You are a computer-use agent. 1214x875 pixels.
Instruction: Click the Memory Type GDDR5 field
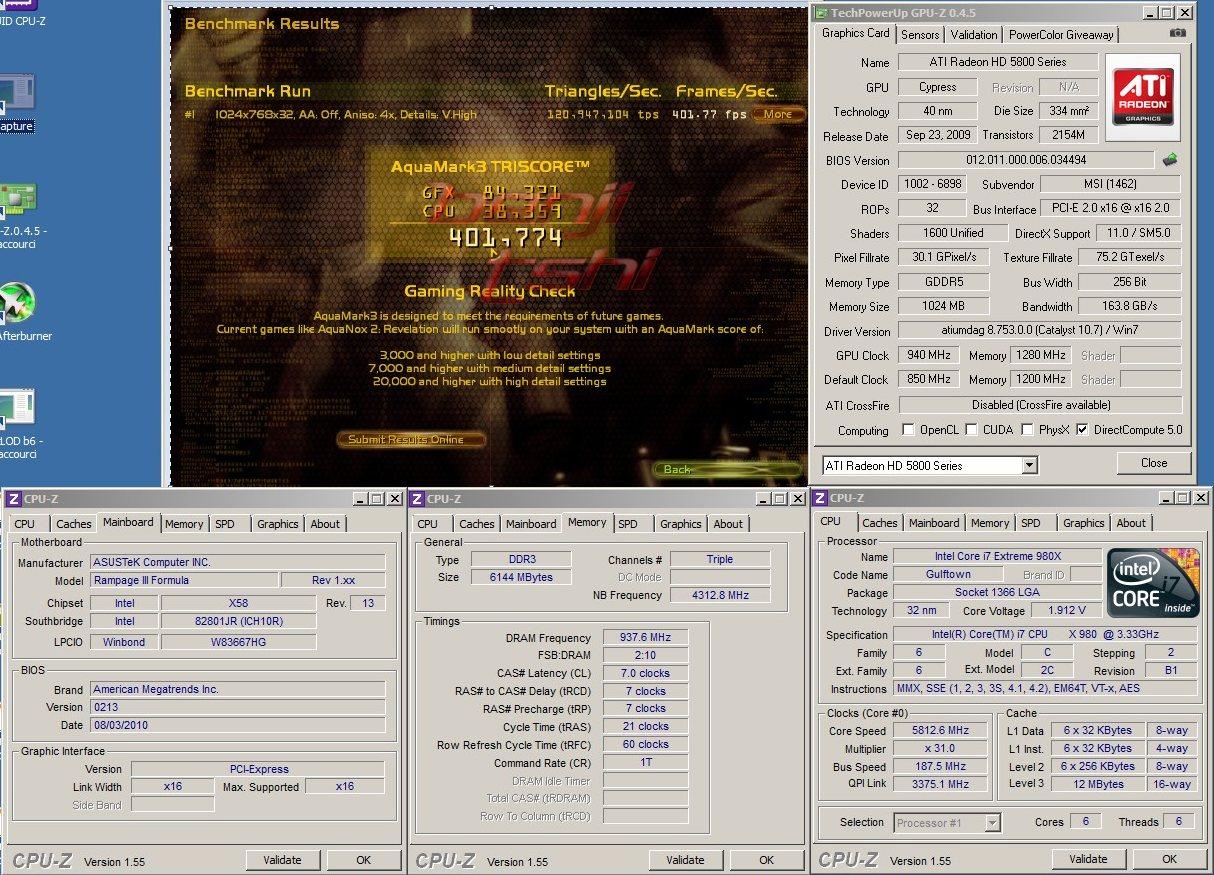tap(943, 283)
